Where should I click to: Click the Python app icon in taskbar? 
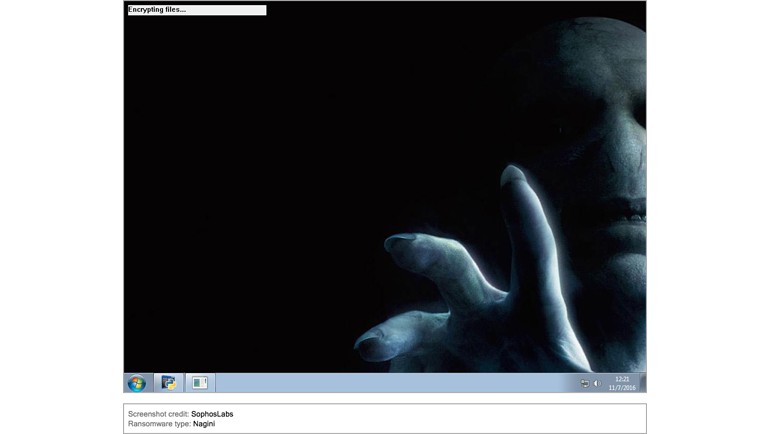point(169,383)
